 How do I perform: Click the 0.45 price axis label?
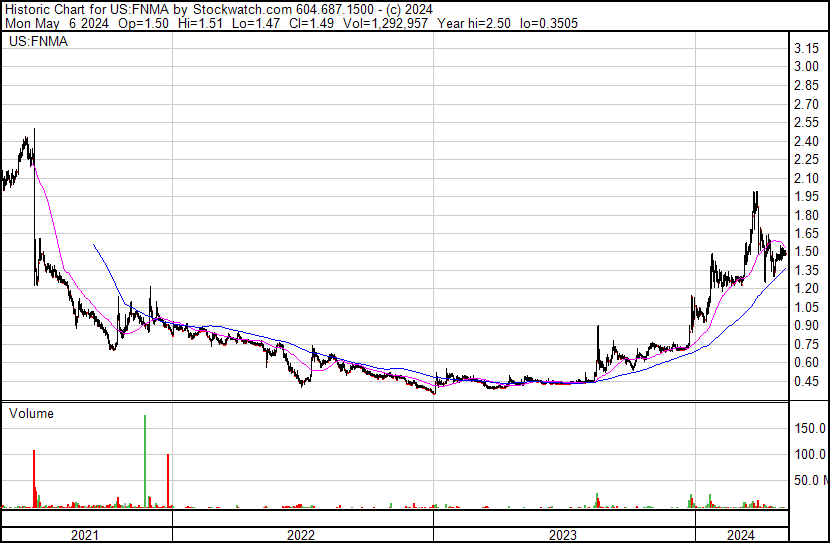click(807, 382)
